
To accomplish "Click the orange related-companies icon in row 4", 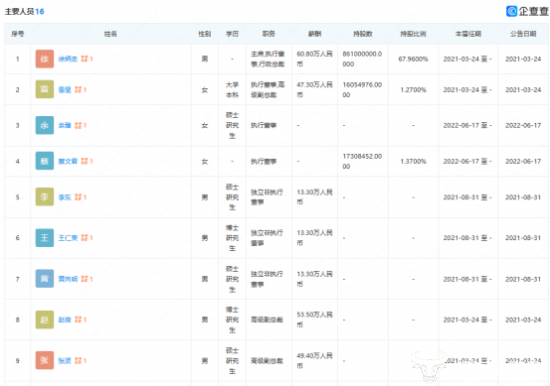I will tap(84, 161).
